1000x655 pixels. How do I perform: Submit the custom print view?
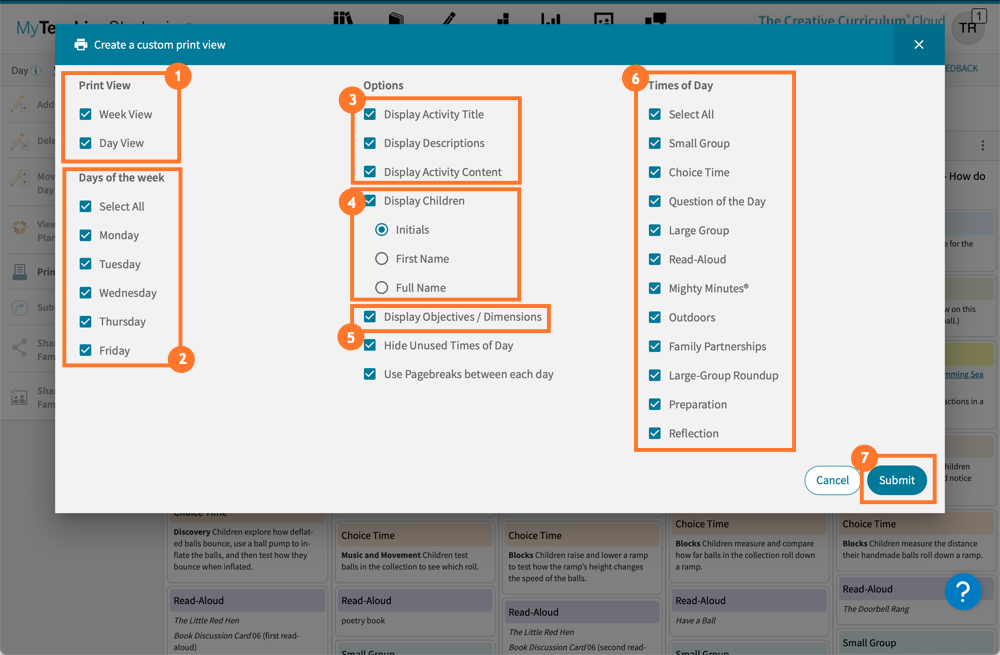[896, 480]
